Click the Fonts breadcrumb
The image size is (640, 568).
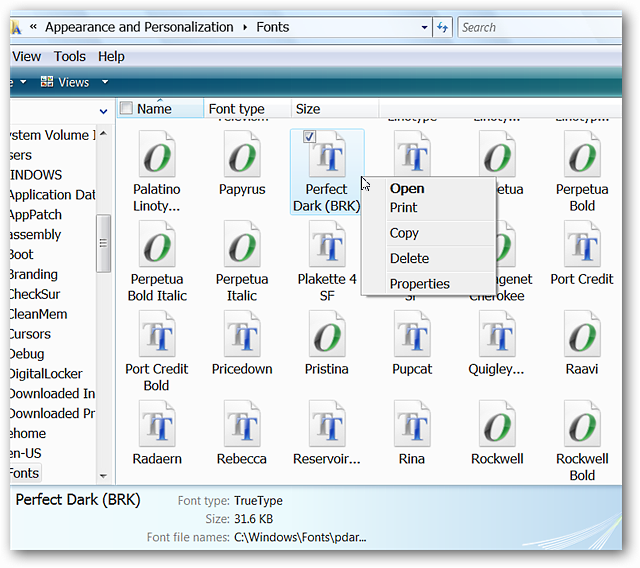click(x=273, y=27)
